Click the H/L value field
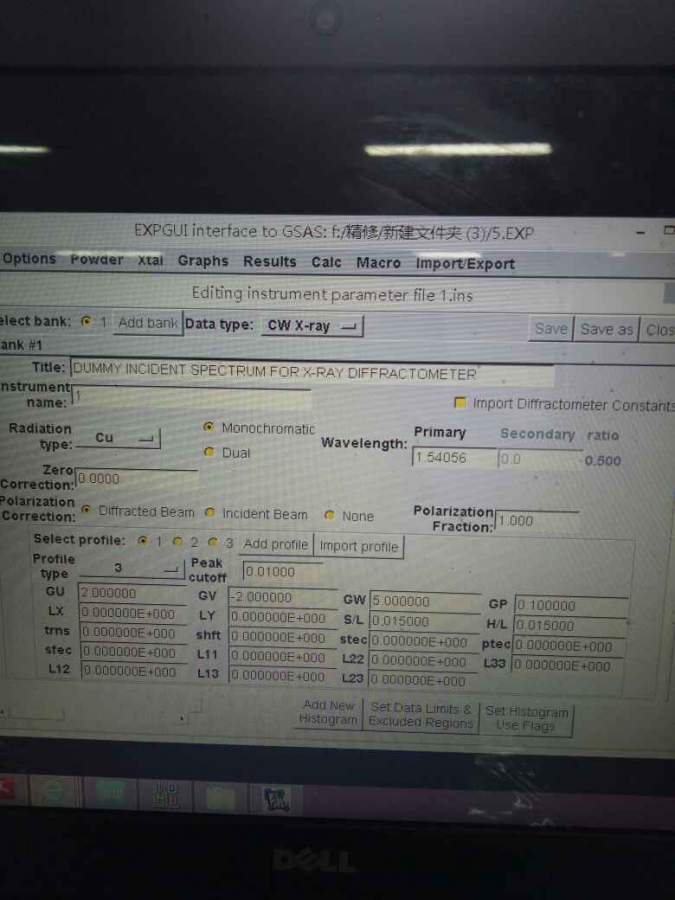Image resolution: width=675 pixels, height=900 pixels. 570,626
